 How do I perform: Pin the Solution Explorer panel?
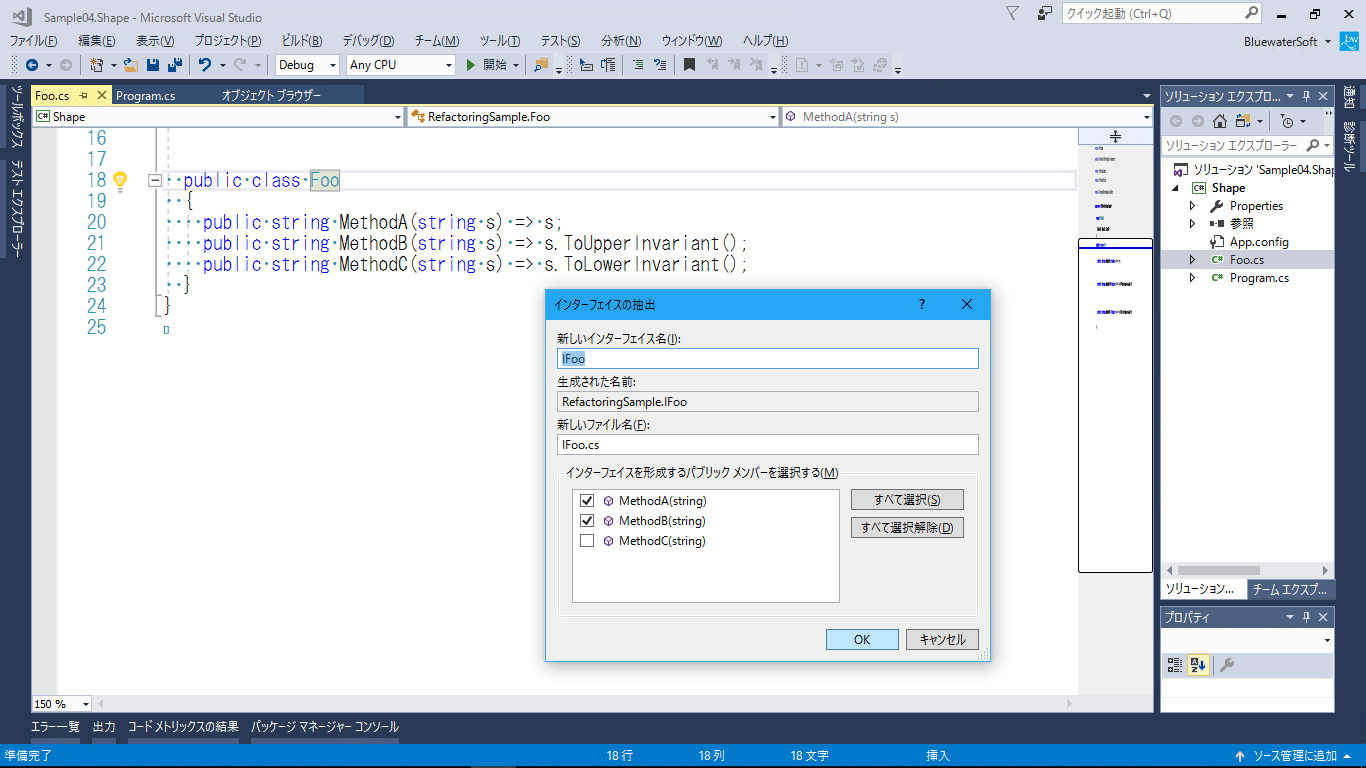(x=1308, y=96)
